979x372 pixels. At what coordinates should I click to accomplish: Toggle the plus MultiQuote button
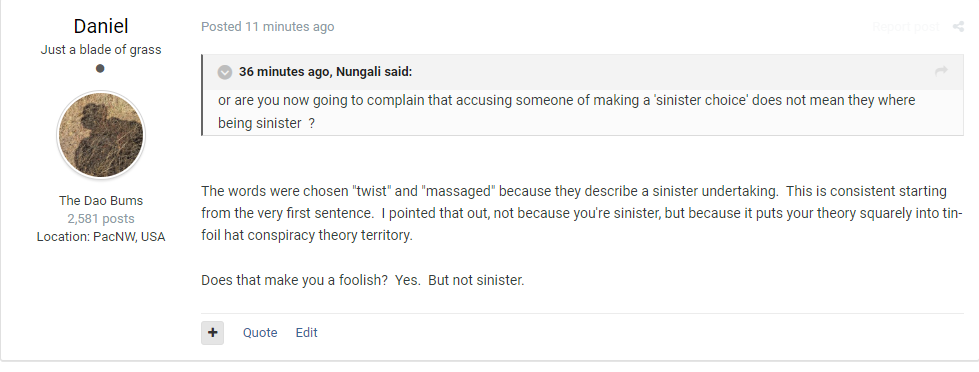pos(212,333)
